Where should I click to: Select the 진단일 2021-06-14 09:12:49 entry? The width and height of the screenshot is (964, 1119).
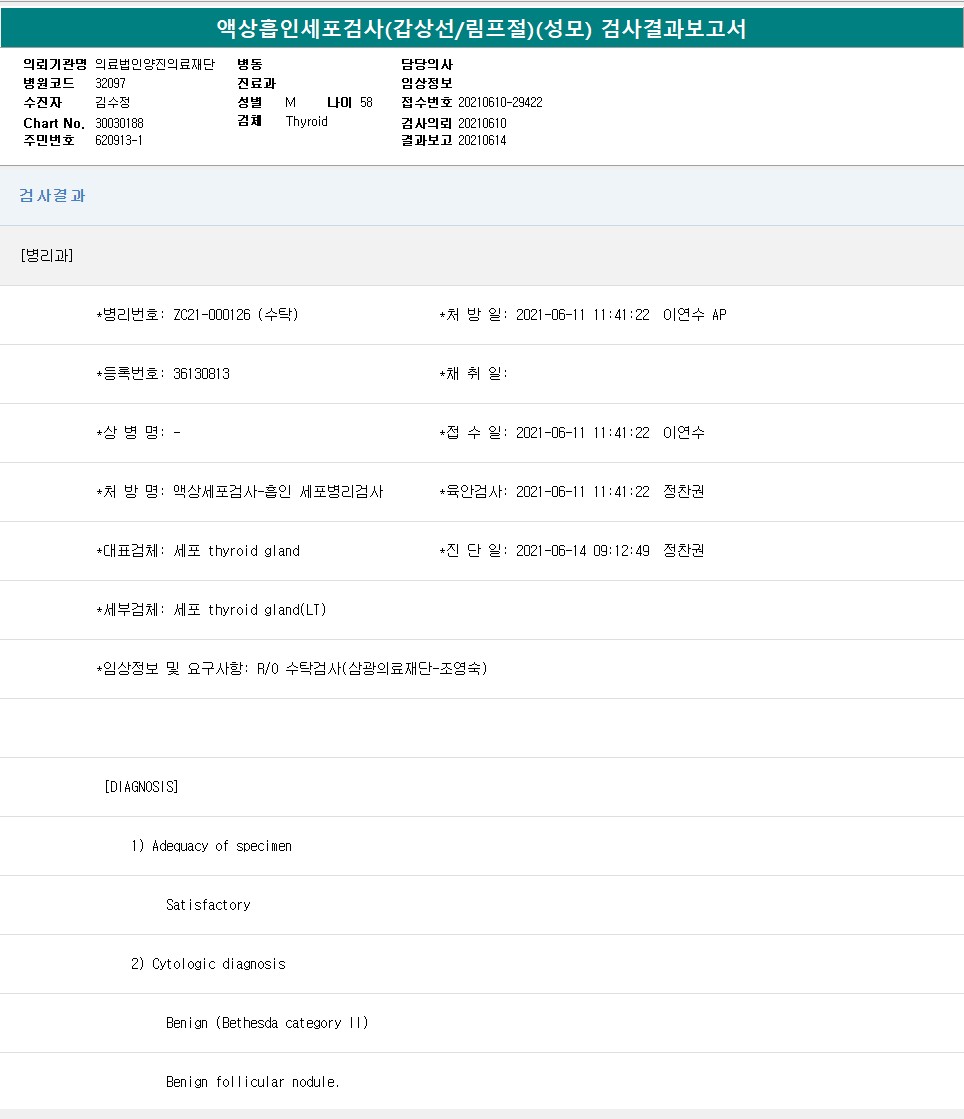tap(572, 551)
